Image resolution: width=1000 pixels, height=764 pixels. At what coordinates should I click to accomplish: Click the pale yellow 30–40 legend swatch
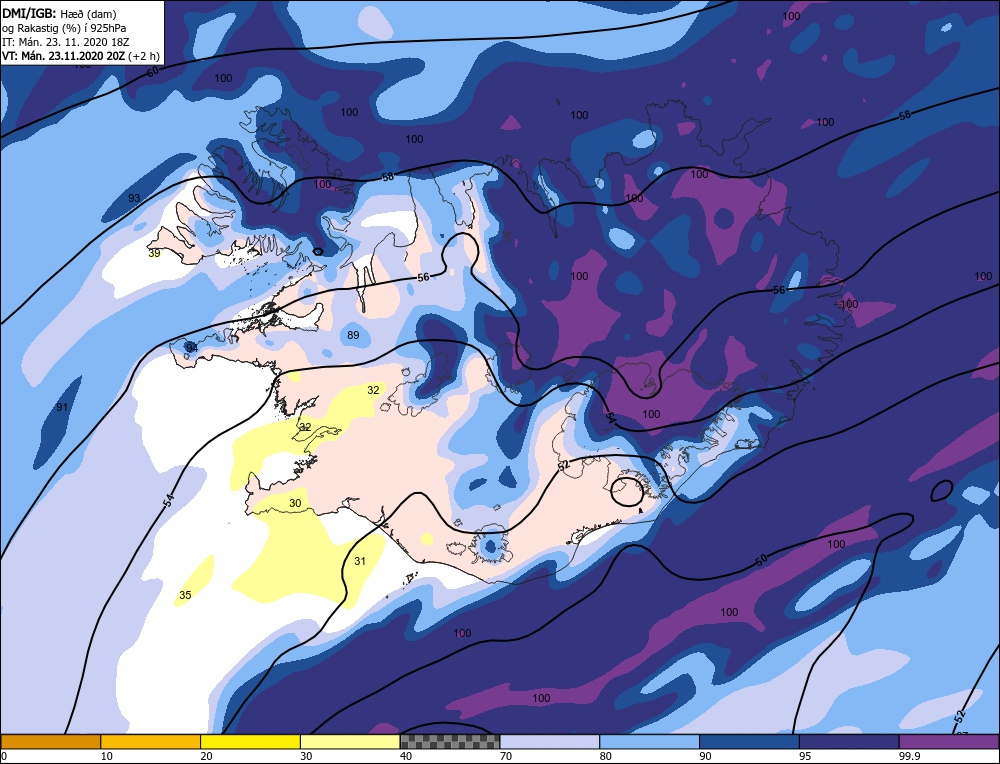pyautogui.click(x=350, y=741)
